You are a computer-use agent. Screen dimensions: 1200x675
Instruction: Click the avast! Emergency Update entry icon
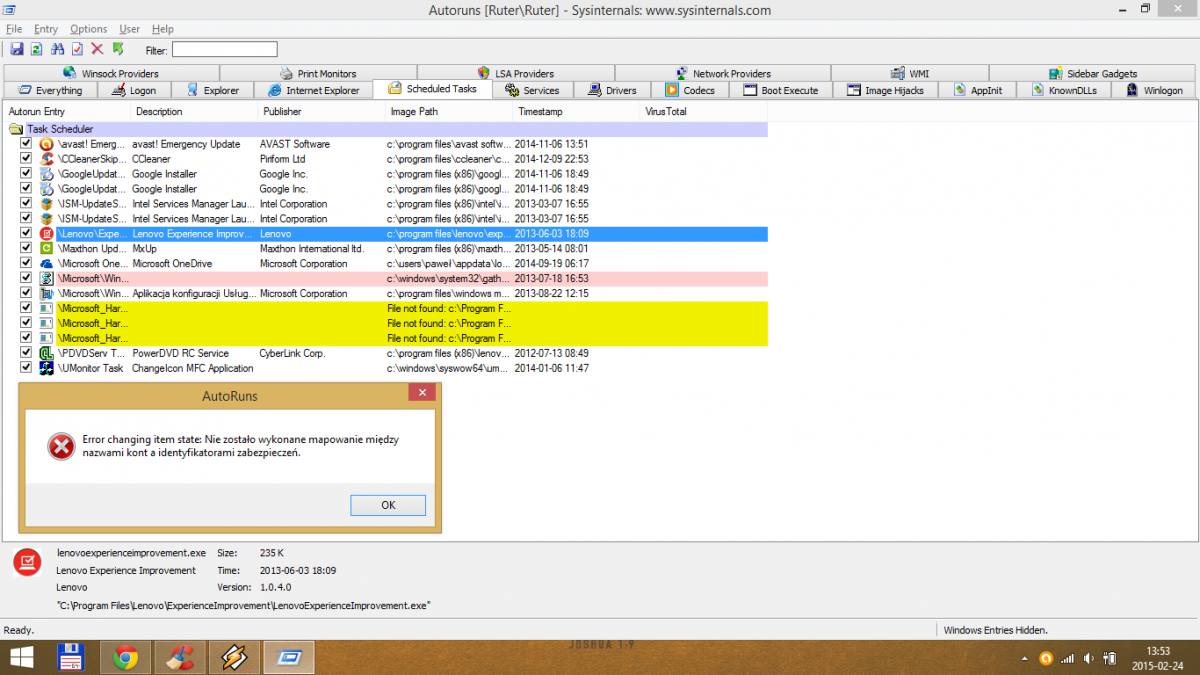point(46,144)
